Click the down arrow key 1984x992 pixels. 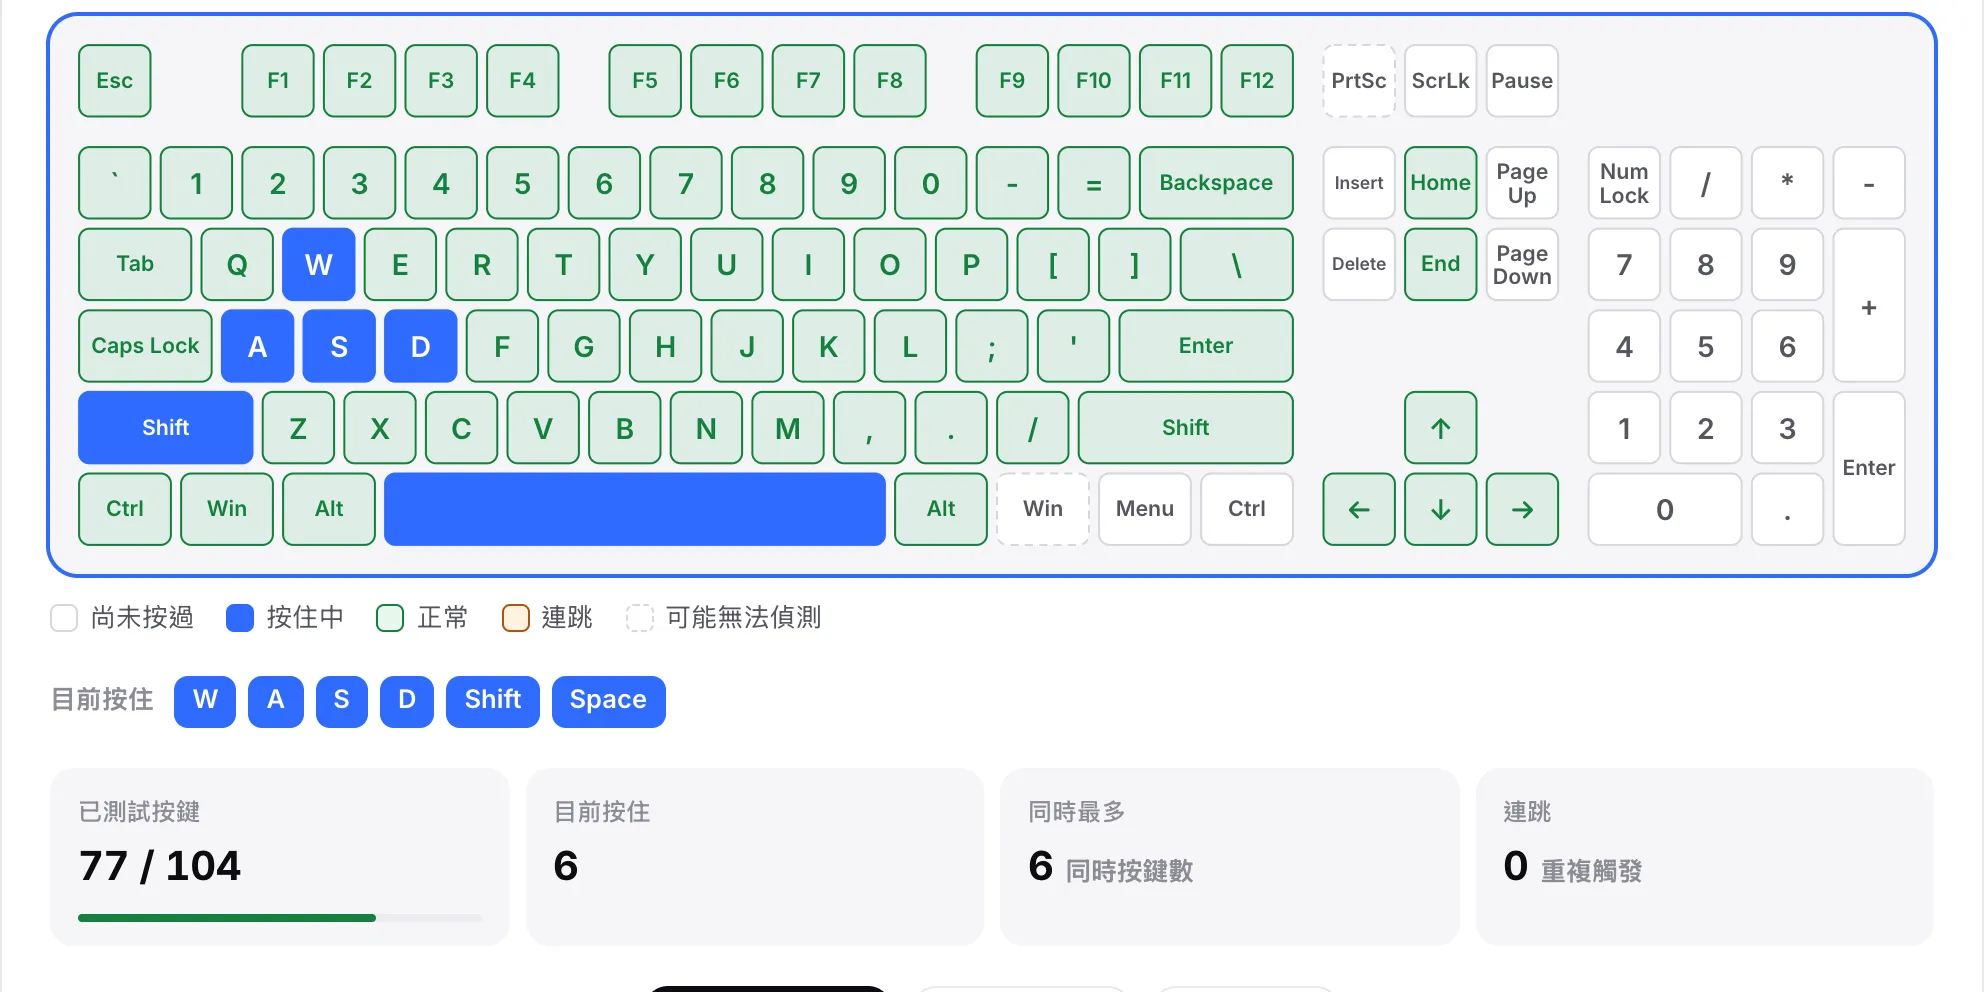tap(1440, 509)
